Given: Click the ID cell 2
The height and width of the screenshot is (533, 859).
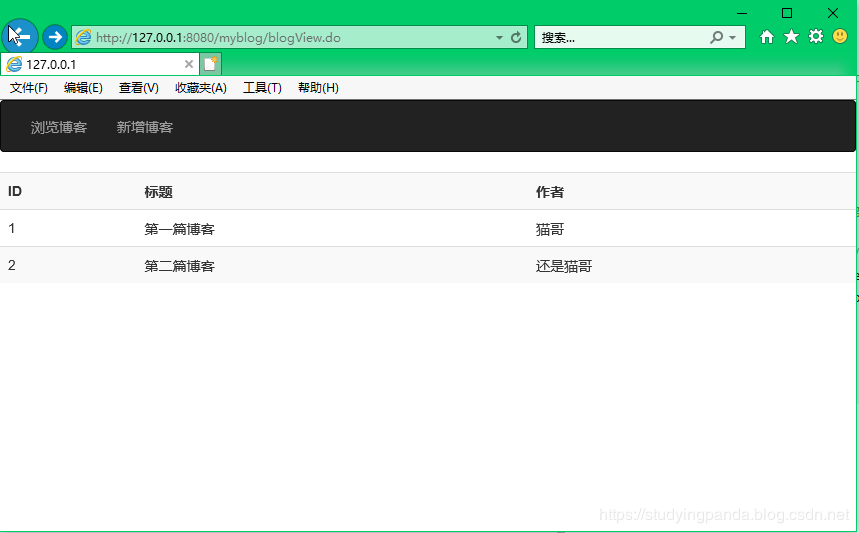Looking at the screenshot, I should click(12, 266).
